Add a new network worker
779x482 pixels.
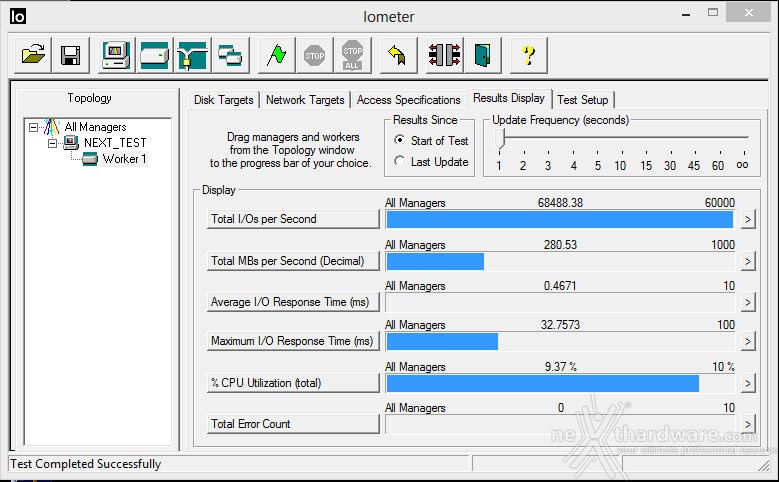192,55
